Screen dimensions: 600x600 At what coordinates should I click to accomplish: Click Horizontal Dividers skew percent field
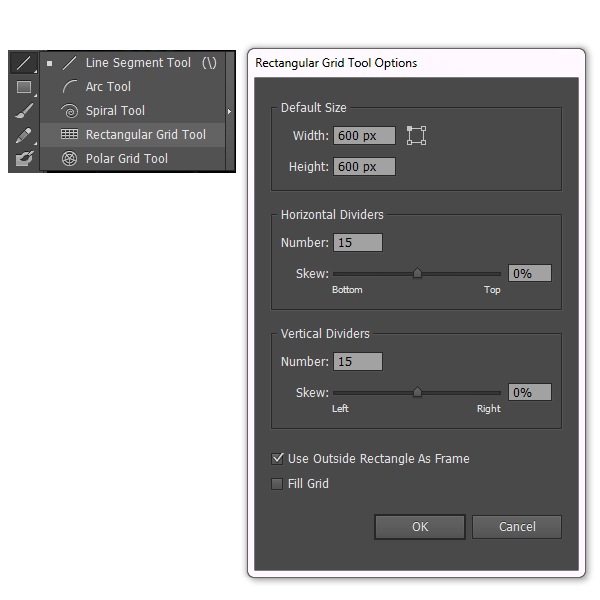530,273
